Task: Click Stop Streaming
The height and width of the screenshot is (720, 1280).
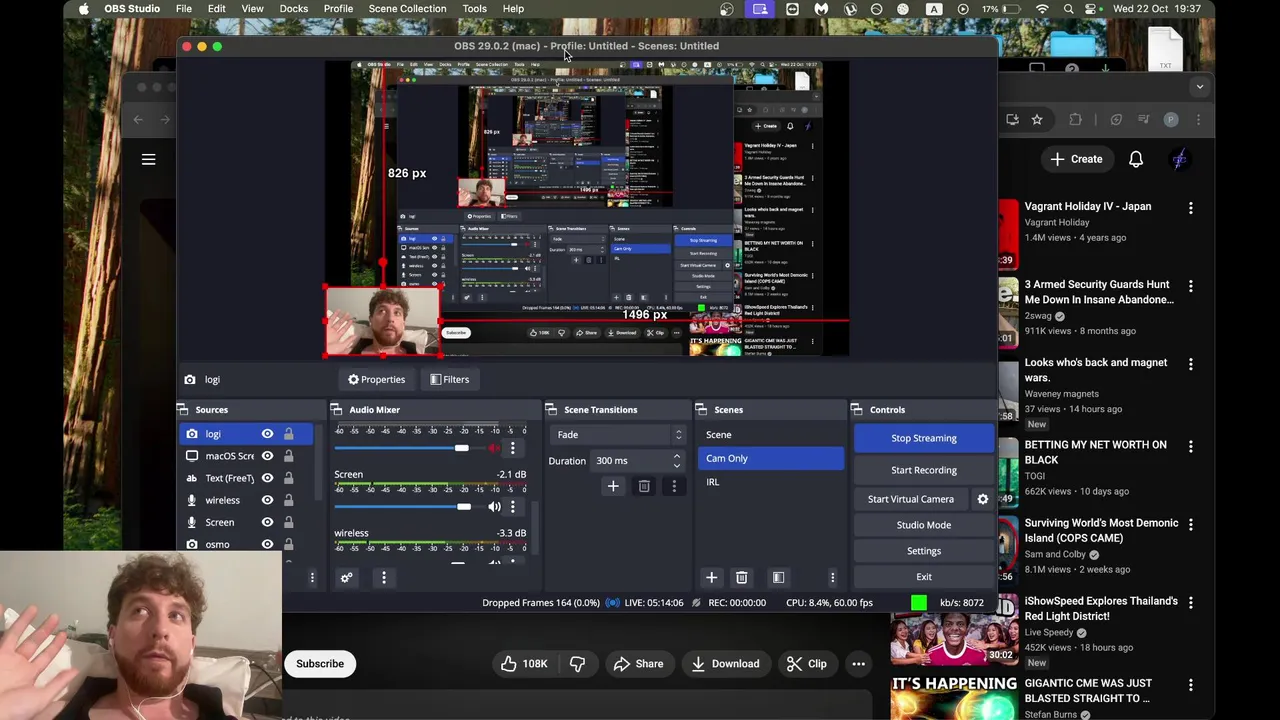Action: (x=924, y=438)
